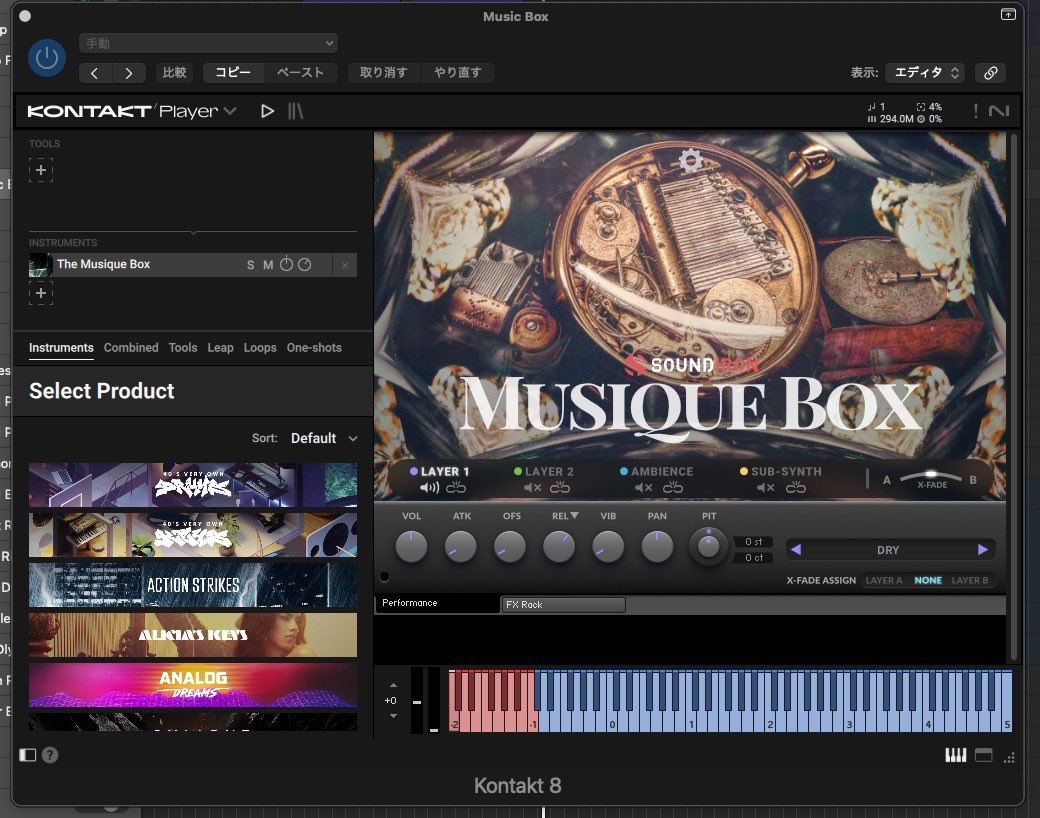Unmute the Ambience speaker icon
The image size is (1040, 818).
[x=644, y=488]
